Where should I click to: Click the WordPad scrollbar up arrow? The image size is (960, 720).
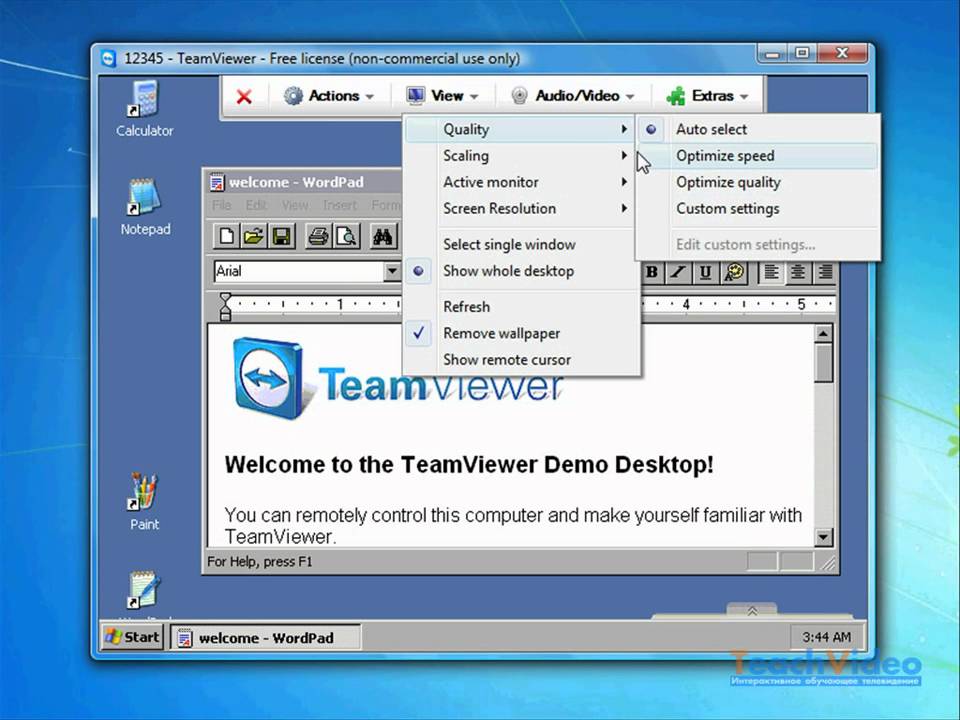point(823,334)
